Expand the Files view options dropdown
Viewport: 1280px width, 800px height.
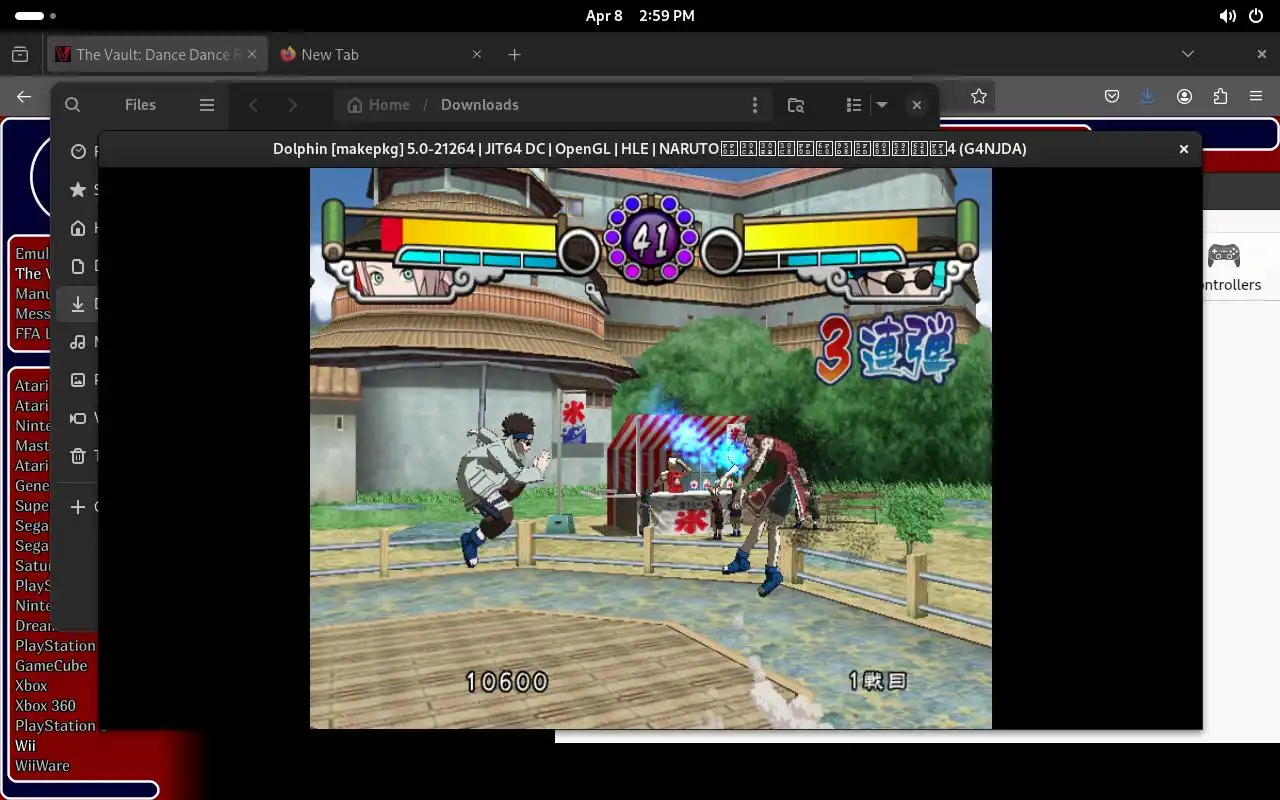pyautogui.click(x=882, y=105)
